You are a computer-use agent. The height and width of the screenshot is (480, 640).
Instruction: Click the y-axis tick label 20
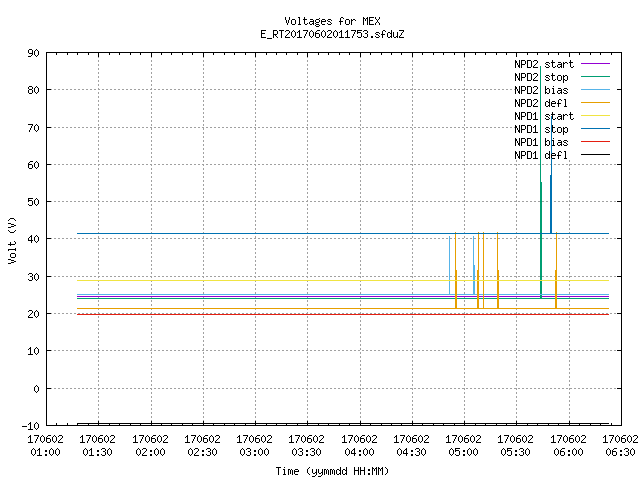(x=34, y=314)
